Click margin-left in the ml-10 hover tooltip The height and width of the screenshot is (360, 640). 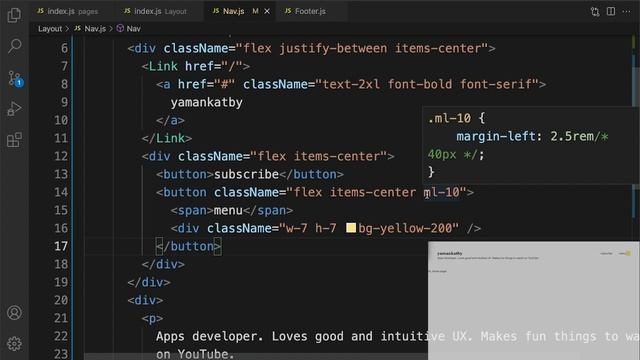[496, 136]
